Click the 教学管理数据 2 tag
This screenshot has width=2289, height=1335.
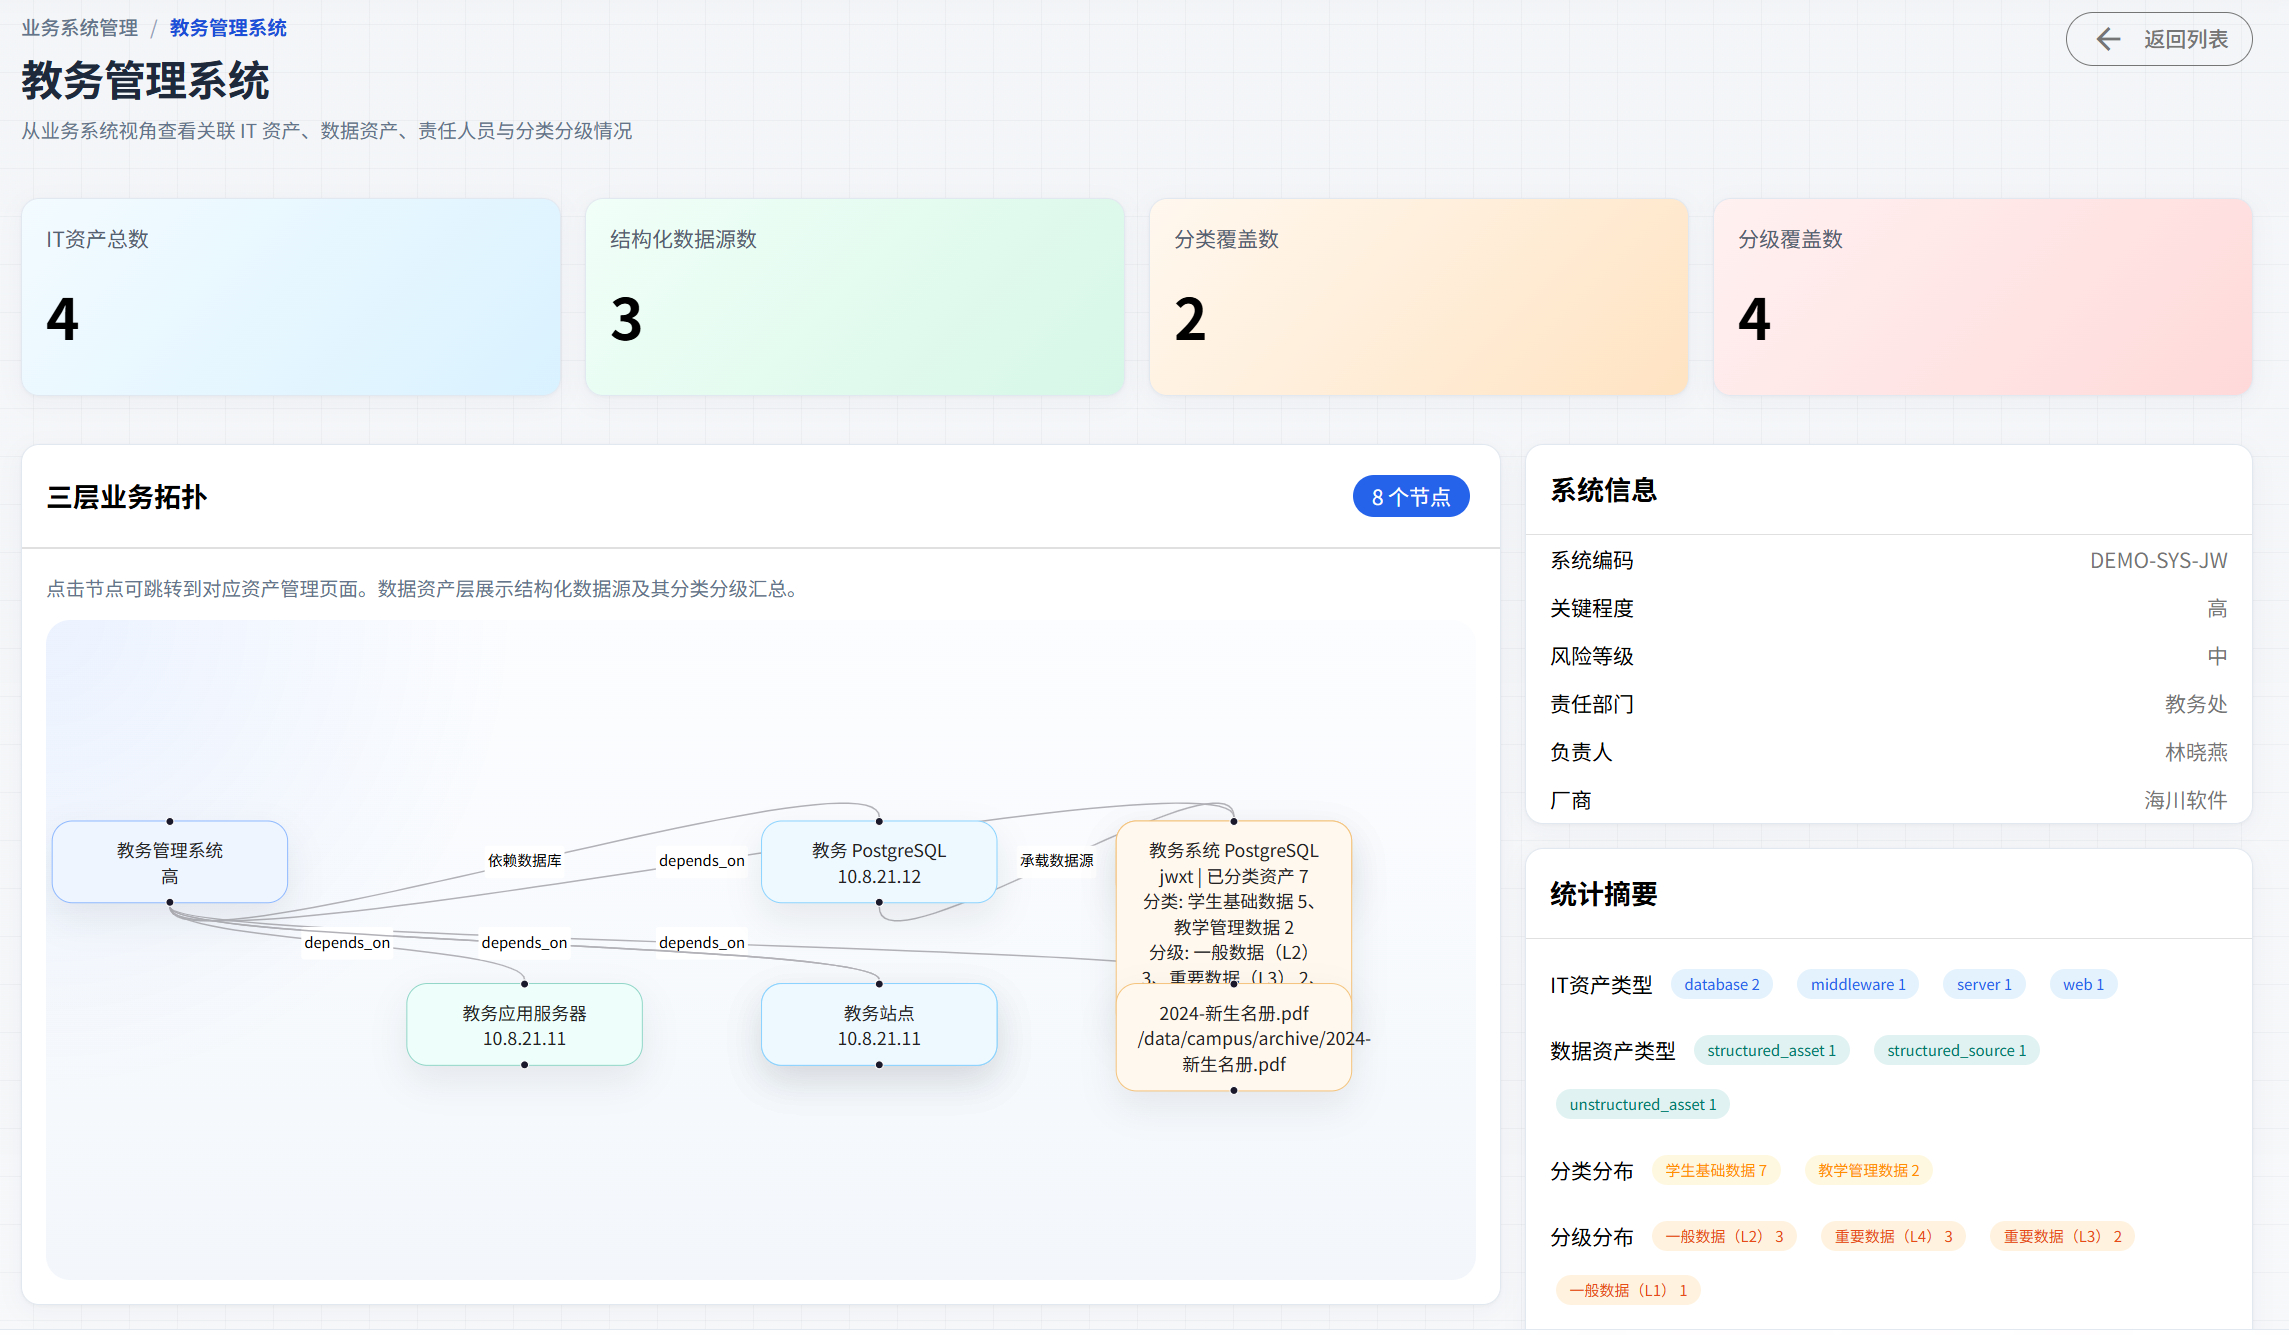pos(1868,1171)
